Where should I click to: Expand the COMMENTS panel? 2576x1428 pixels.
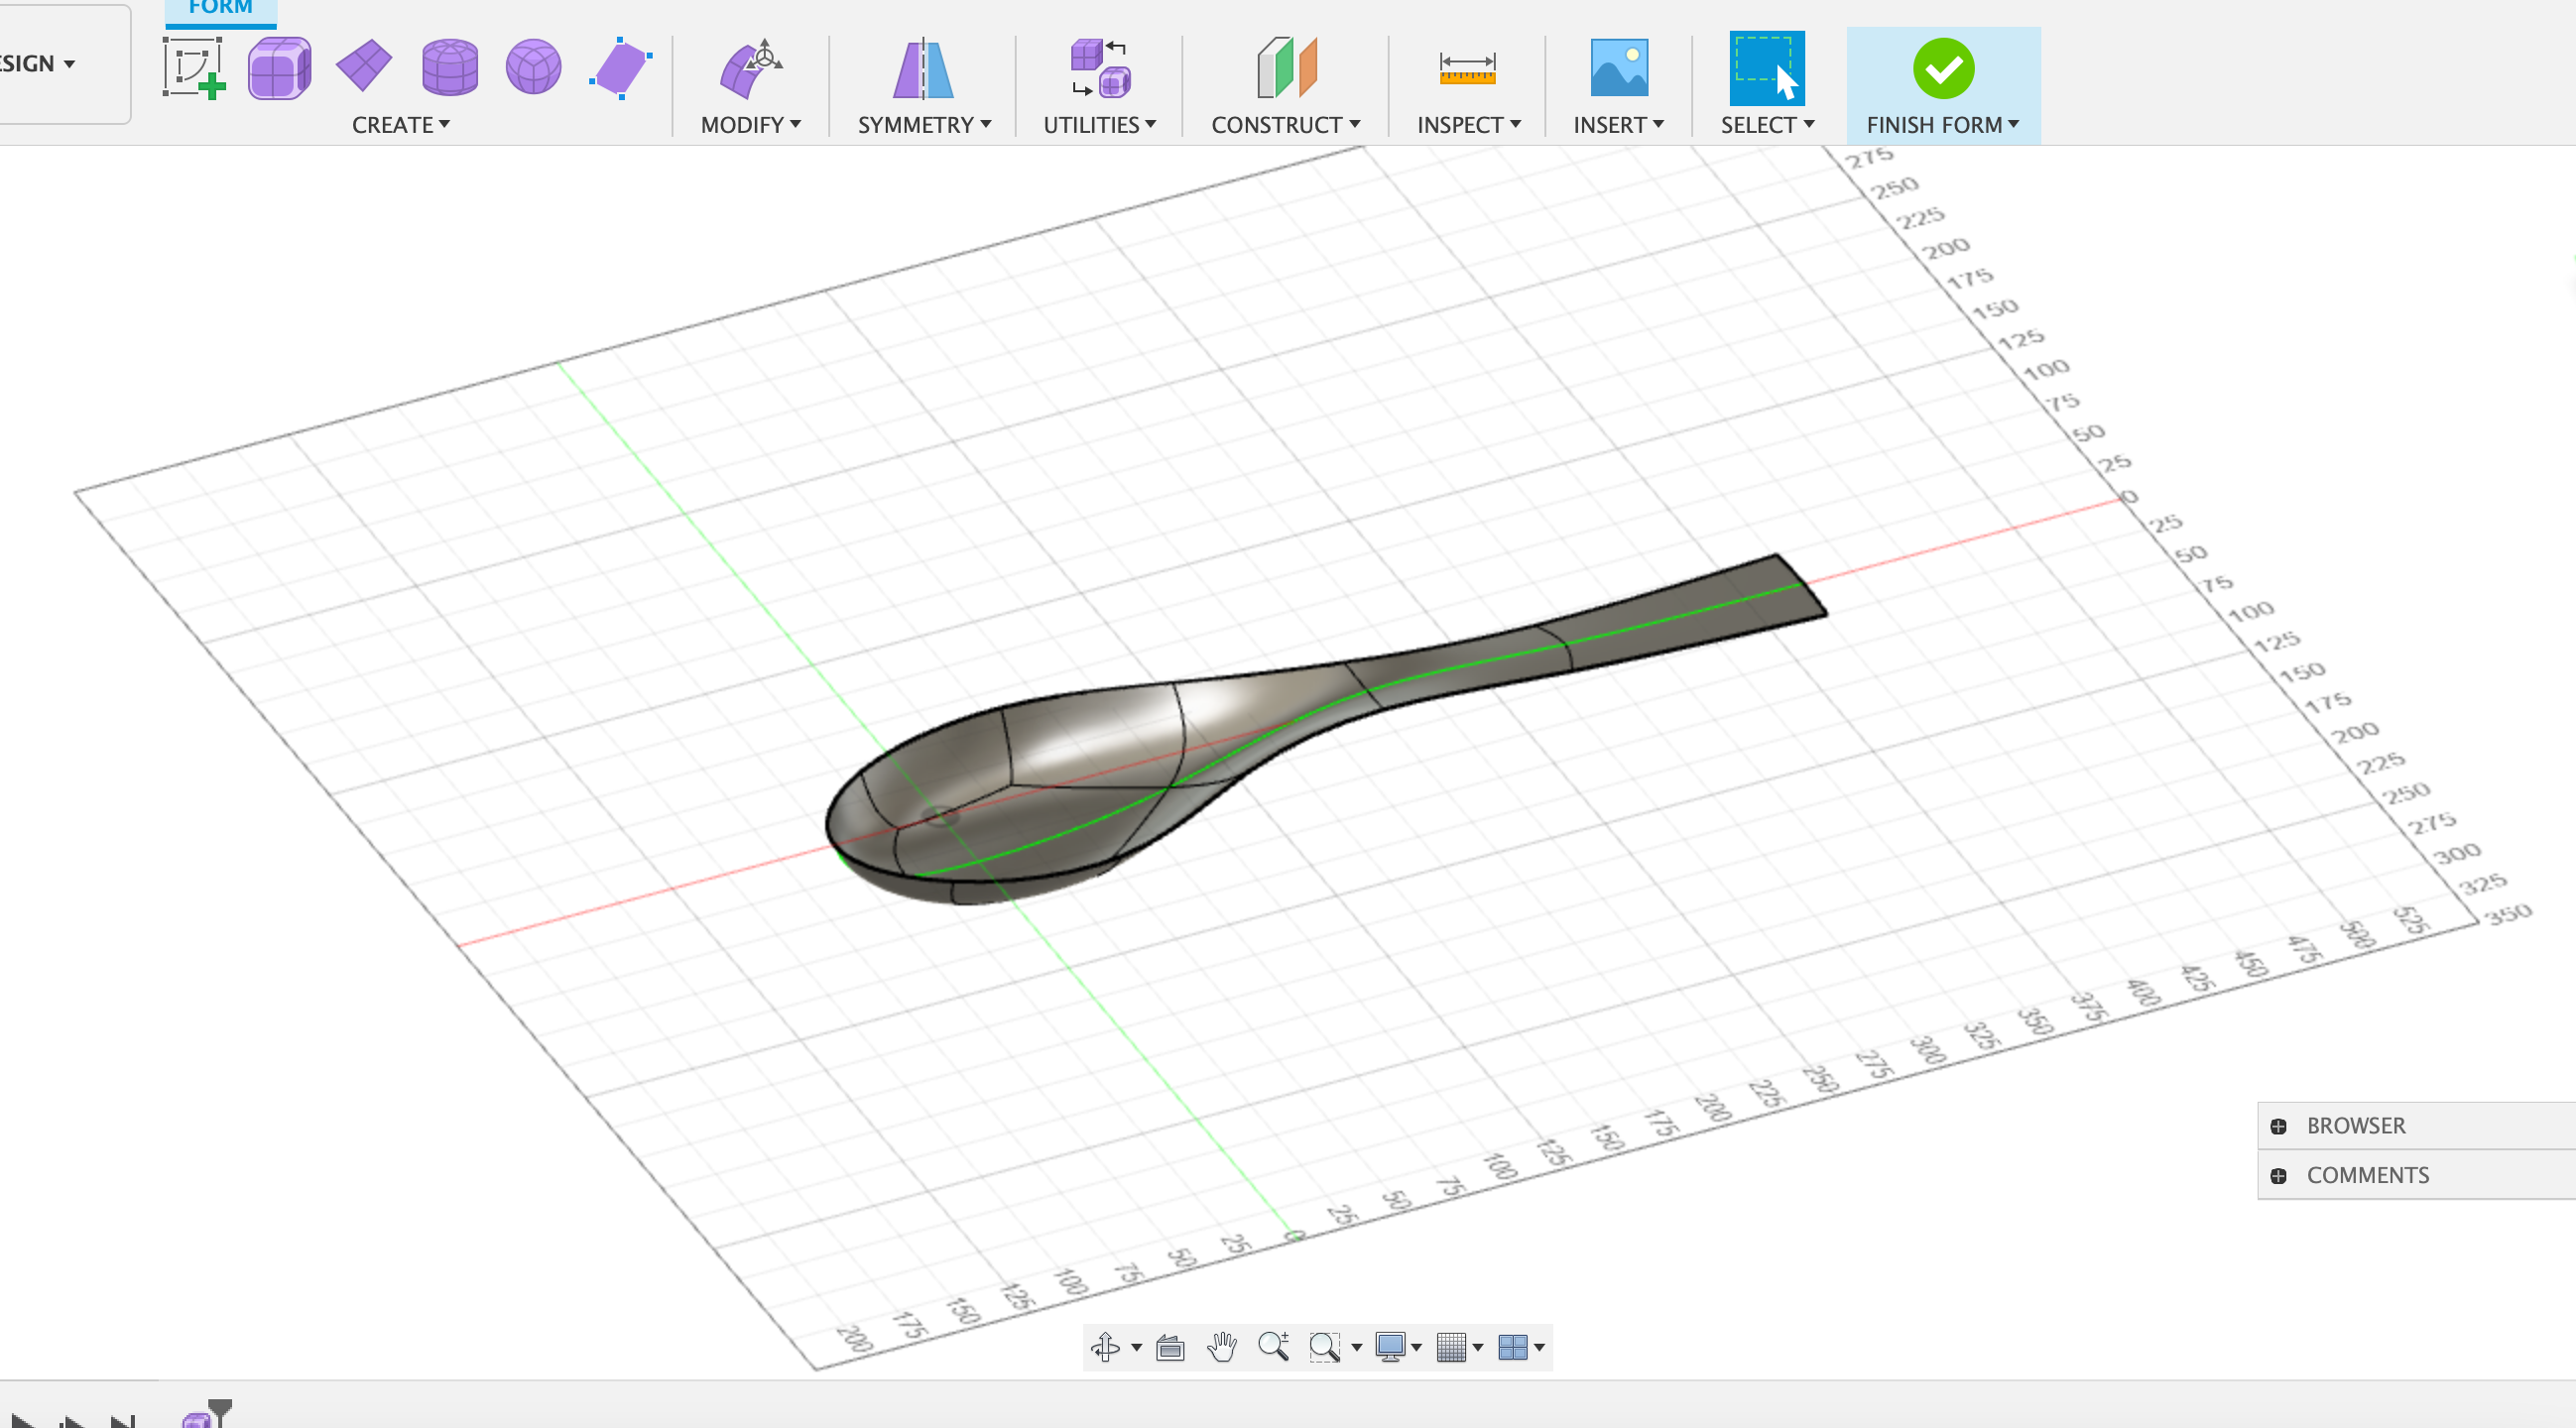(x=2279, y=1176)
